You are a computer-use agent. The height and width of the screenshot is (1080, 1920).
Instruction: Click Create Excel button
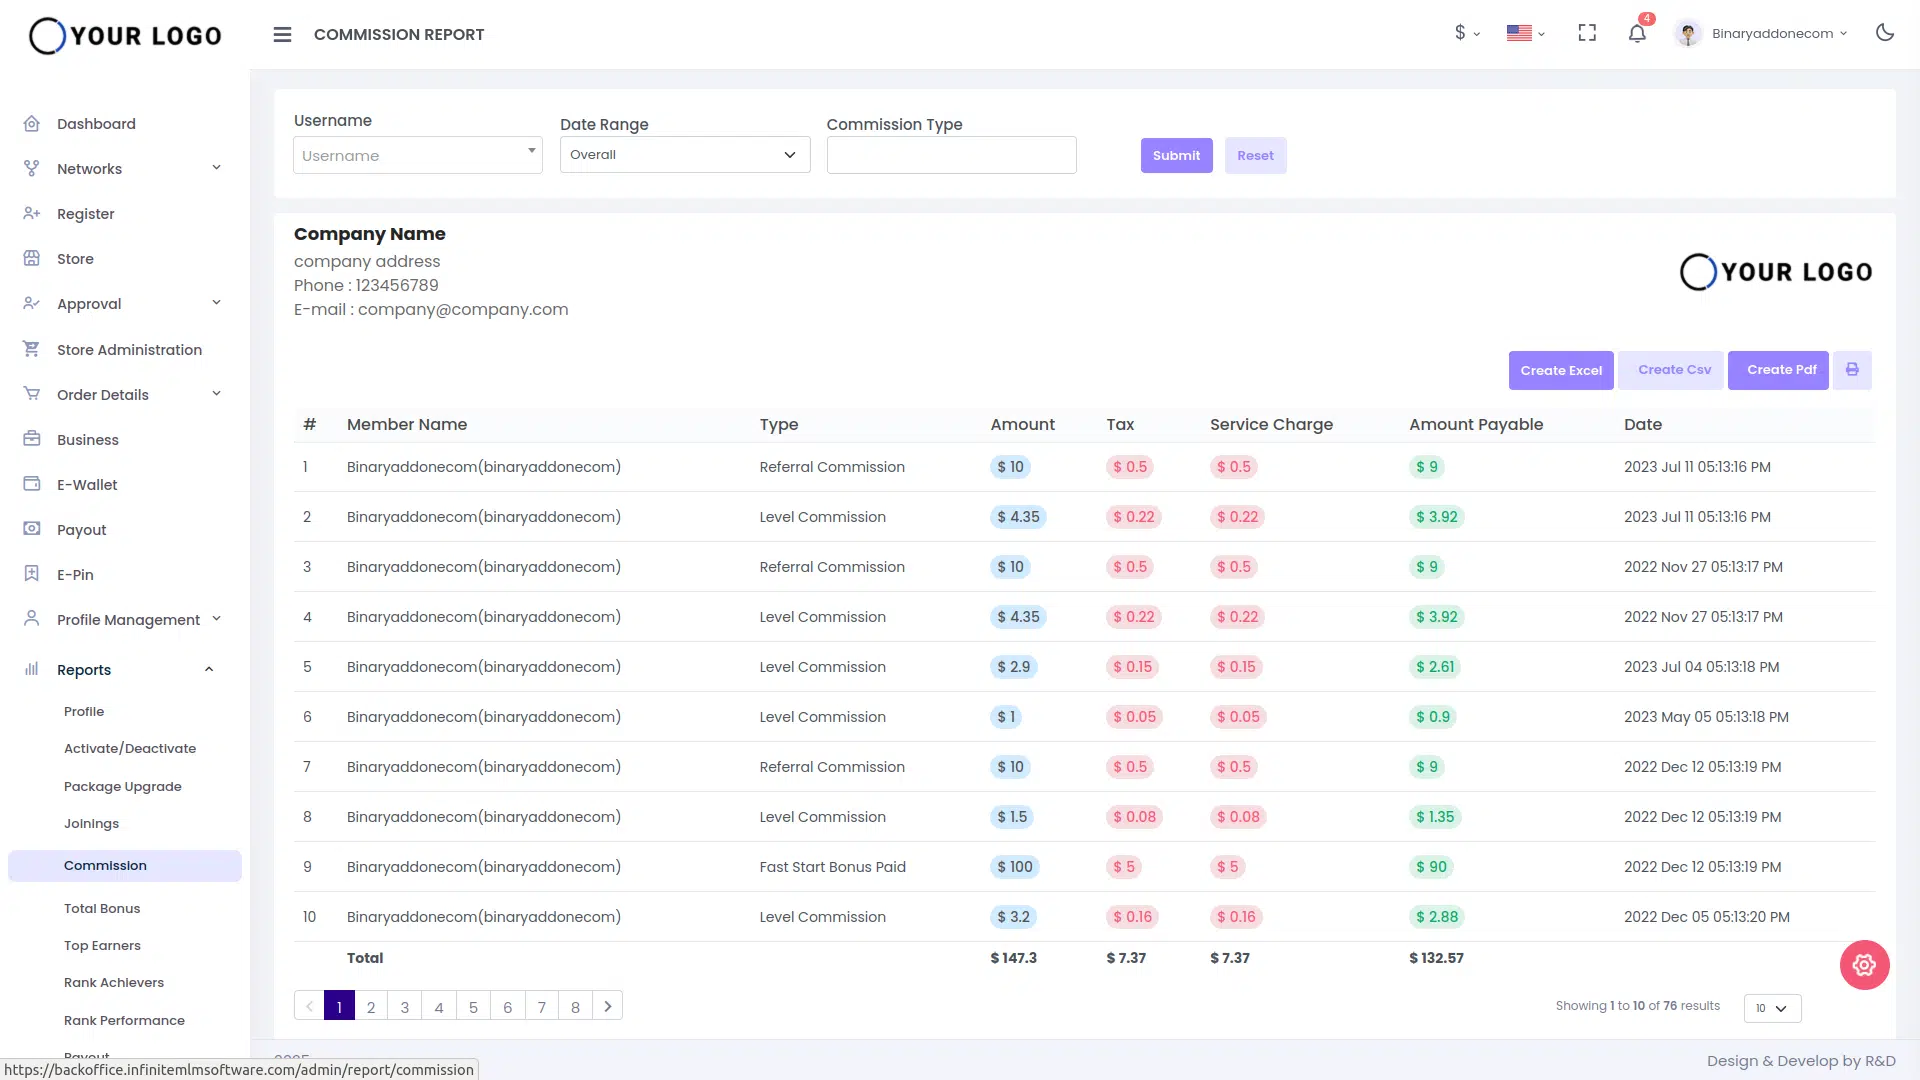1561,370
